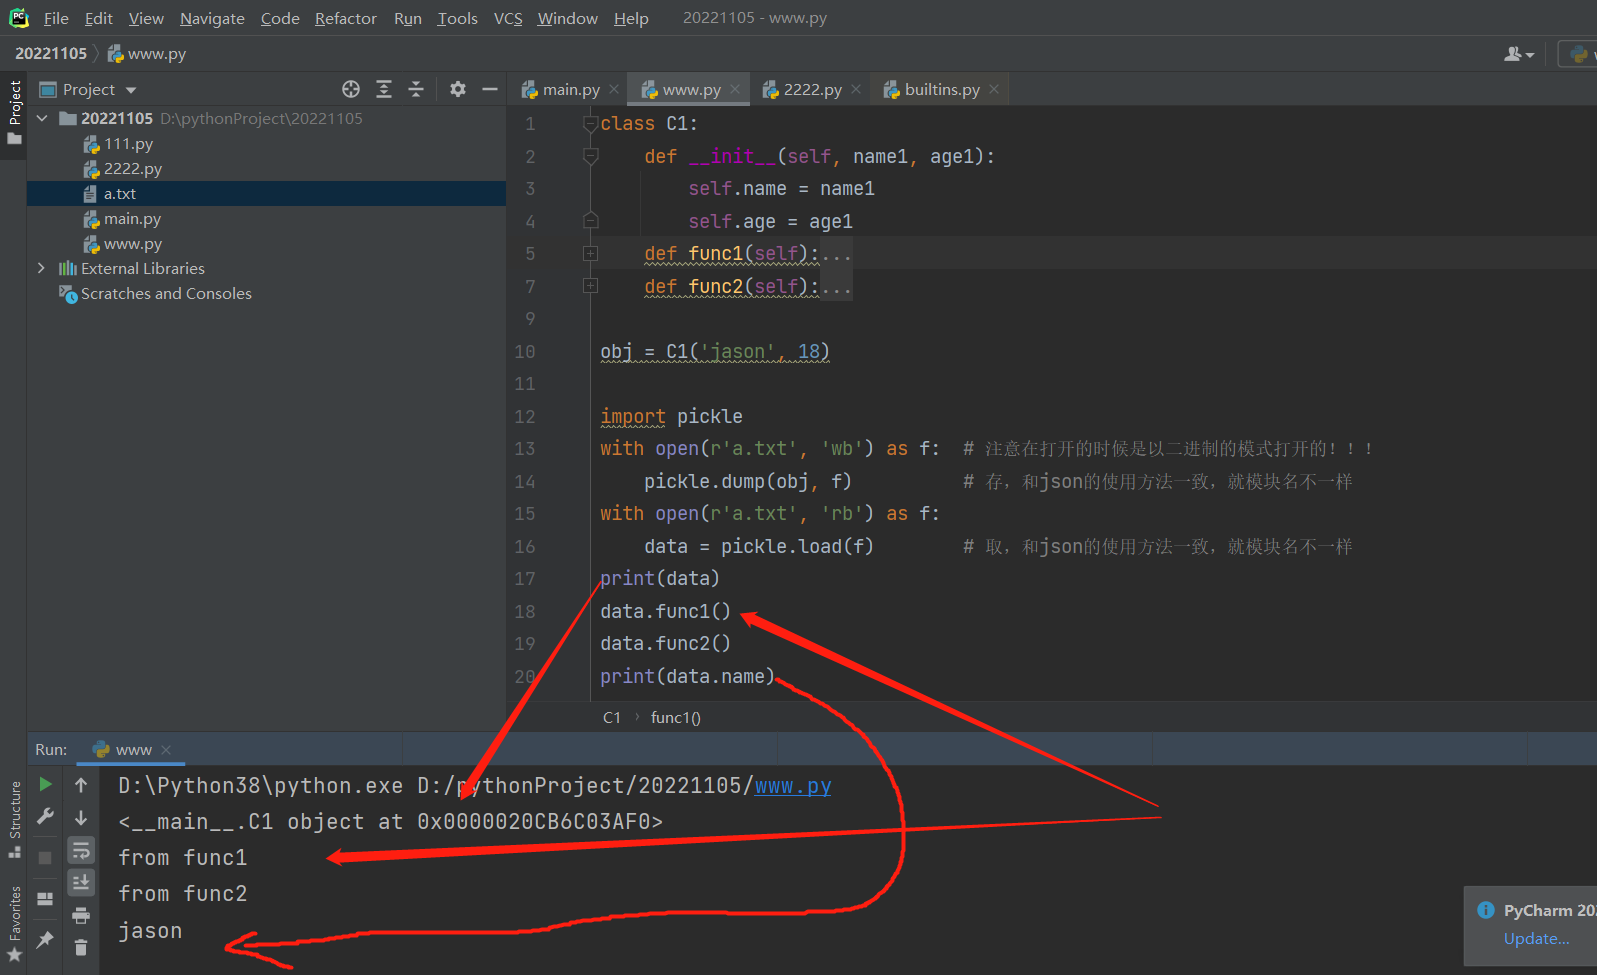This screenshot has width=1597, height=975.
Task: Open the user account icon dropdown
Action: (1519, 54)
